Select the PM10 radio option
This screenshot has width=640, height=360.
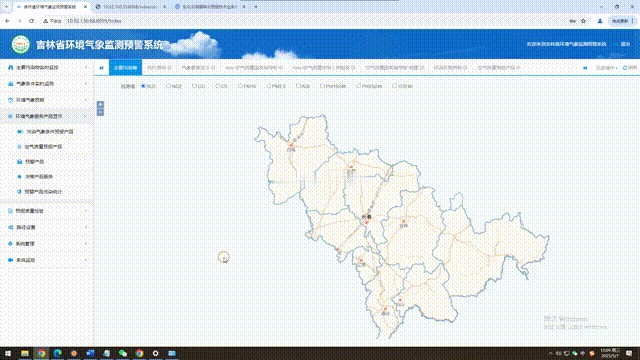coord(240,86)
